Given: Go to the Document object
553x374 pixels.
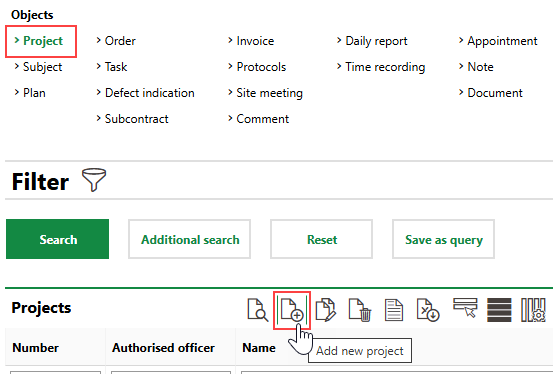Looking at the screenshot, I should point(495,93).
